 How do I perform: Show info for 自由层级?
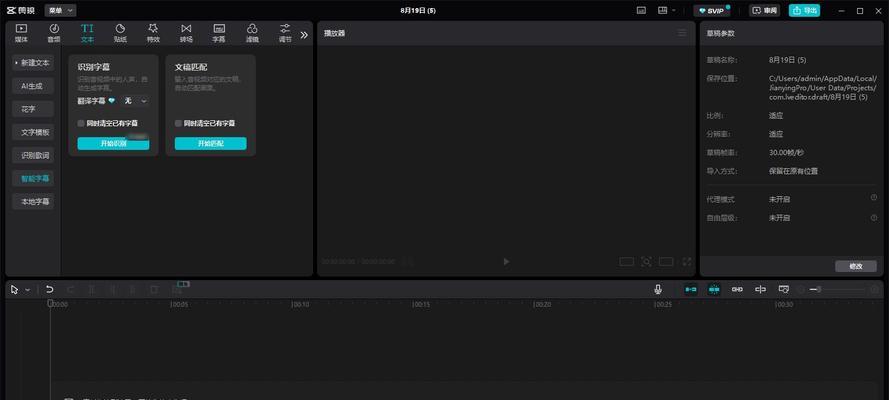[x=874, y=217]
